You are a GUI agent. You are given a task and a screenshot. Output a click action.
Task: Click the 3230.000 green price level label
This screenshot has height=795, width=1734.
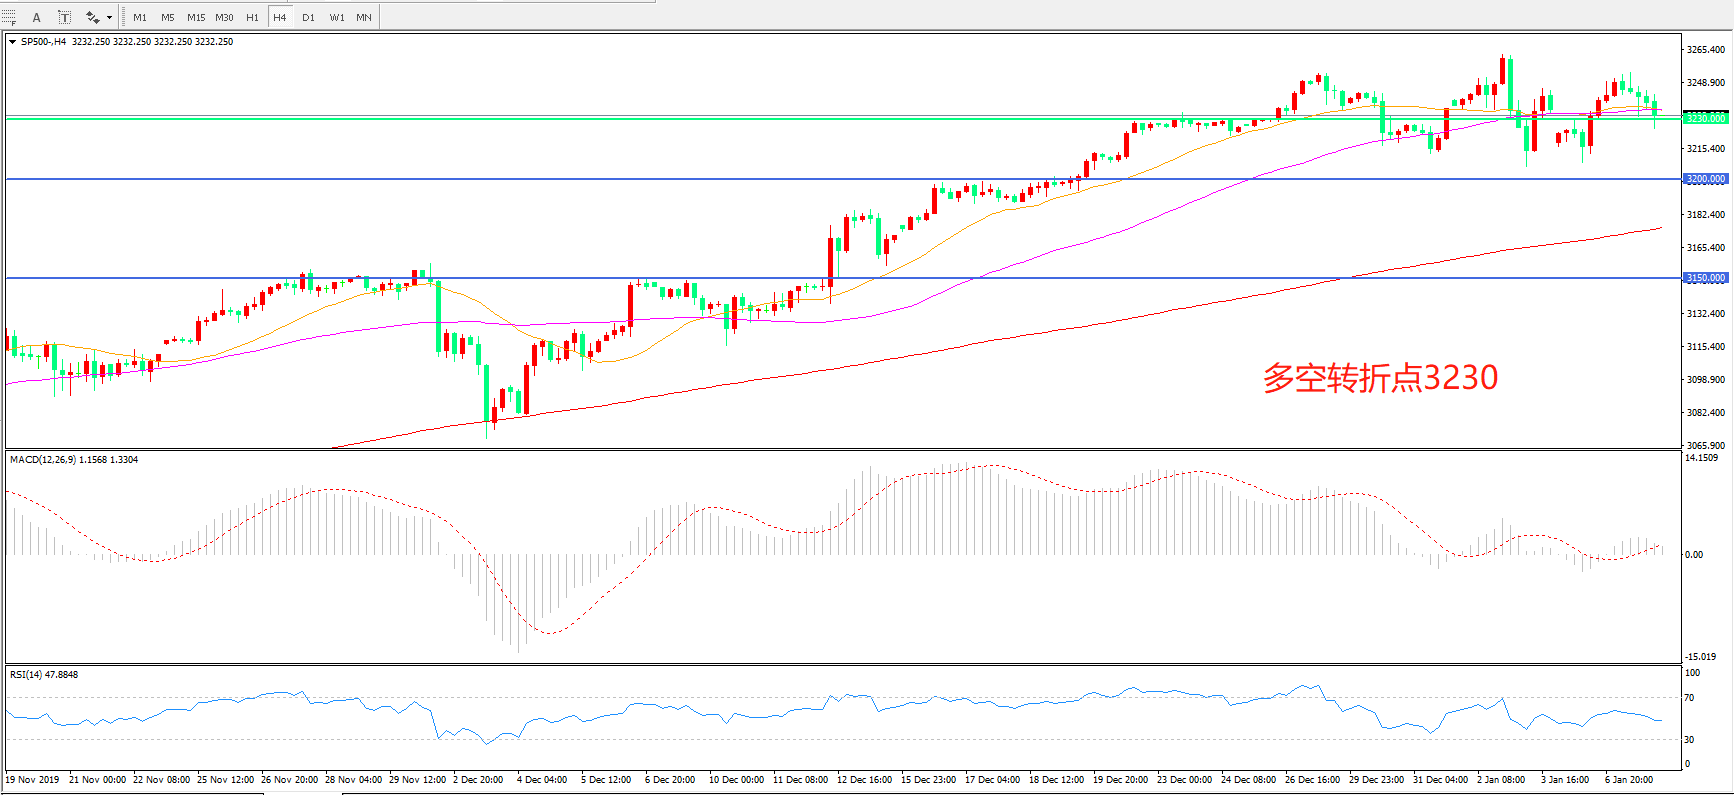[1706, 118]
